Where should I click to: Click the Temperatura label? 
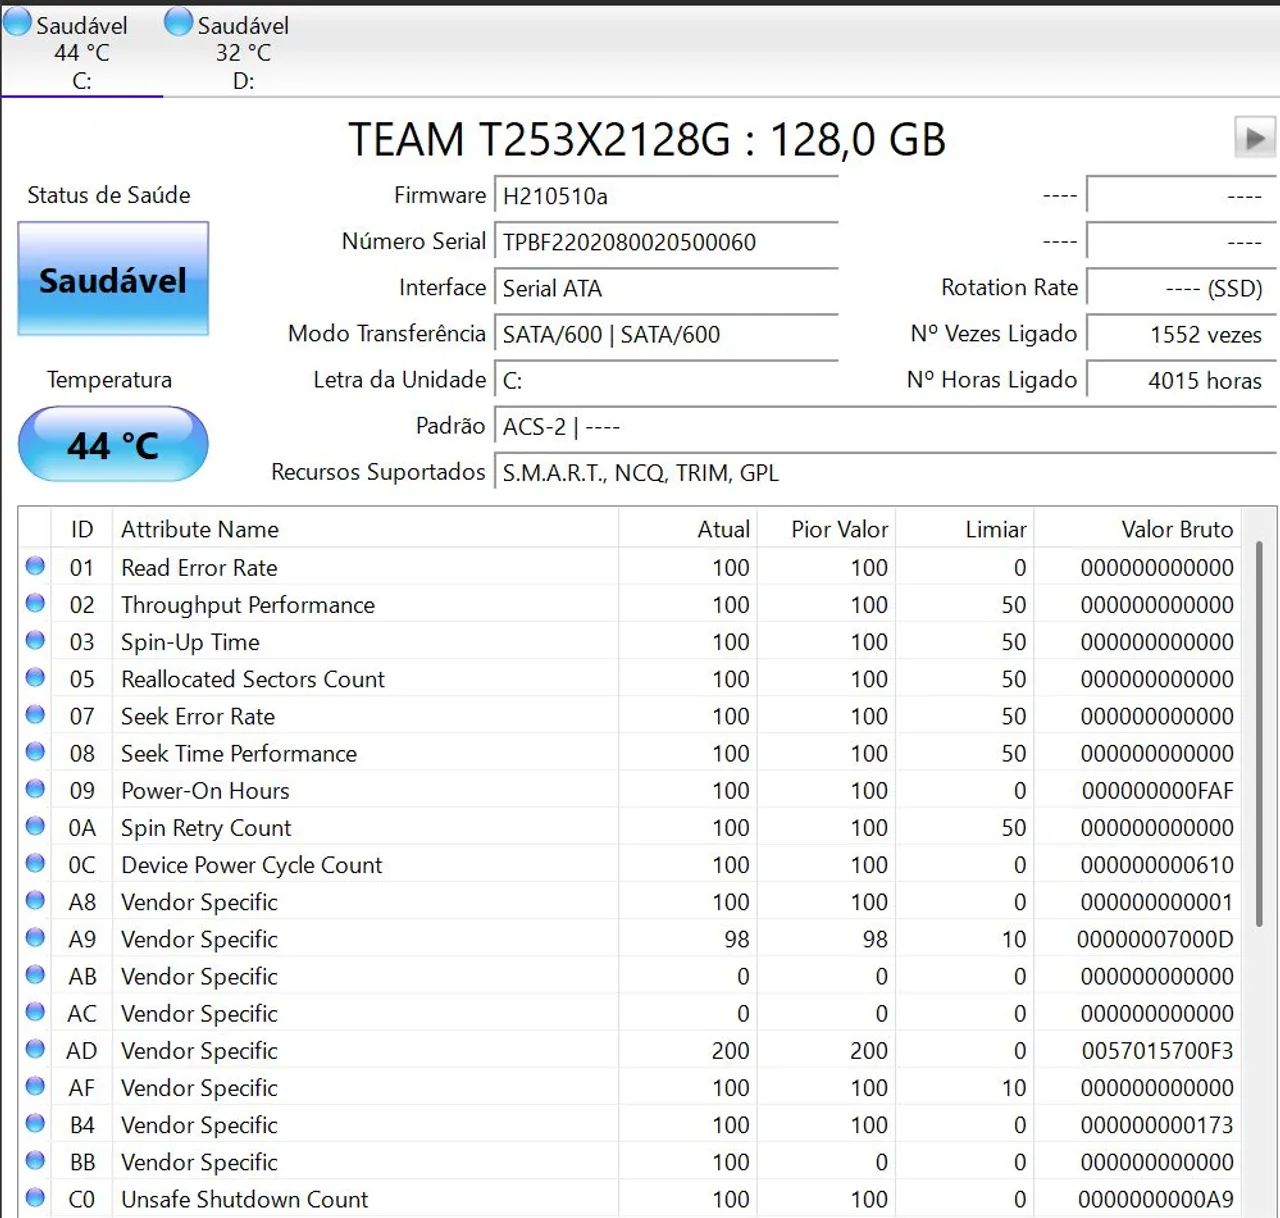point(109,380)
